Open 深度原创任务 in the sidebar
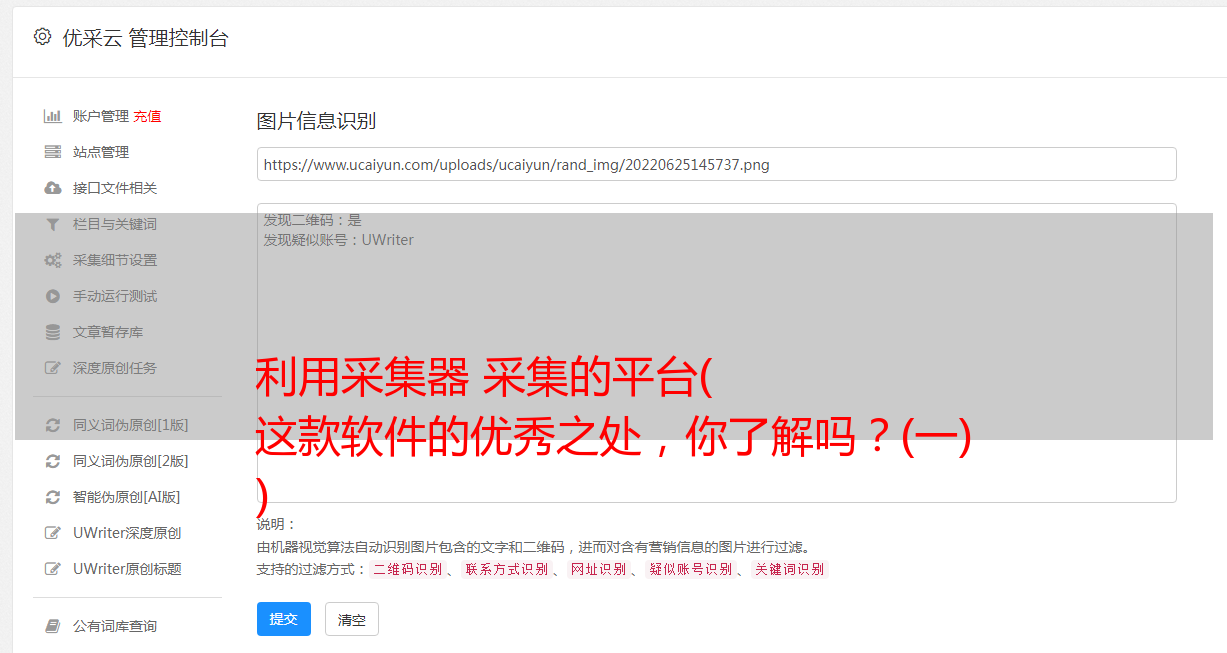Viewport: 1227px width, 653px height. tap(115, 368)
